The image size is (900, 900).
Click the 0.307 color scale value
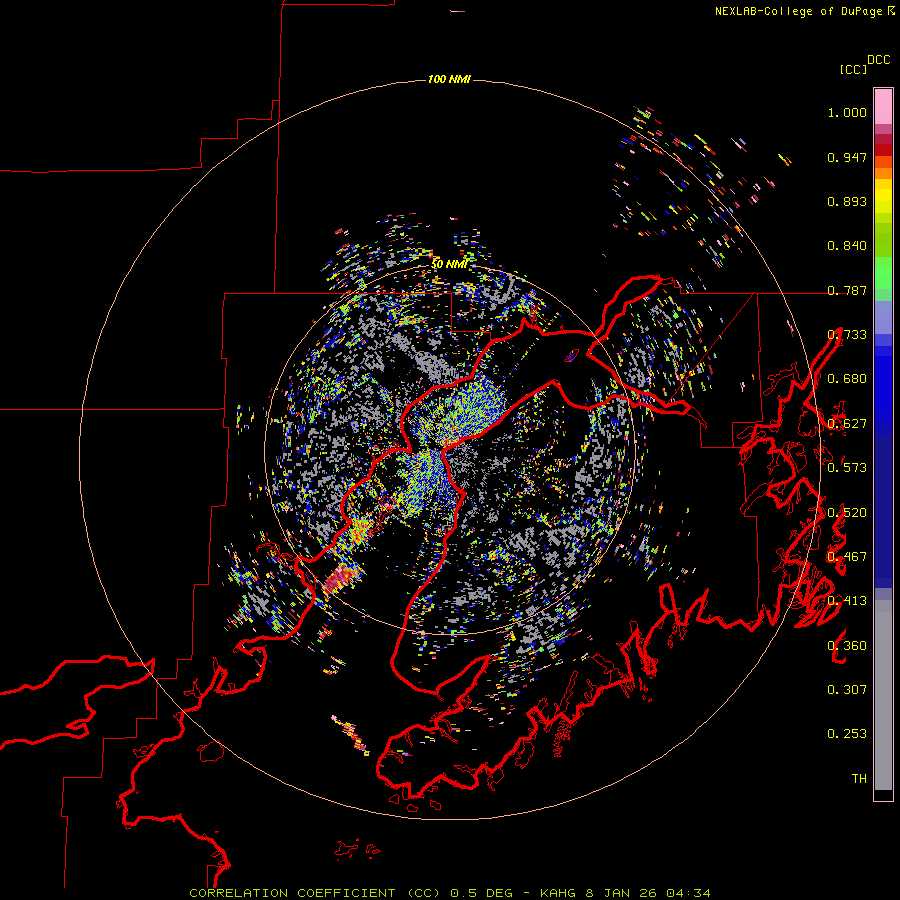[x=847, y=690]
